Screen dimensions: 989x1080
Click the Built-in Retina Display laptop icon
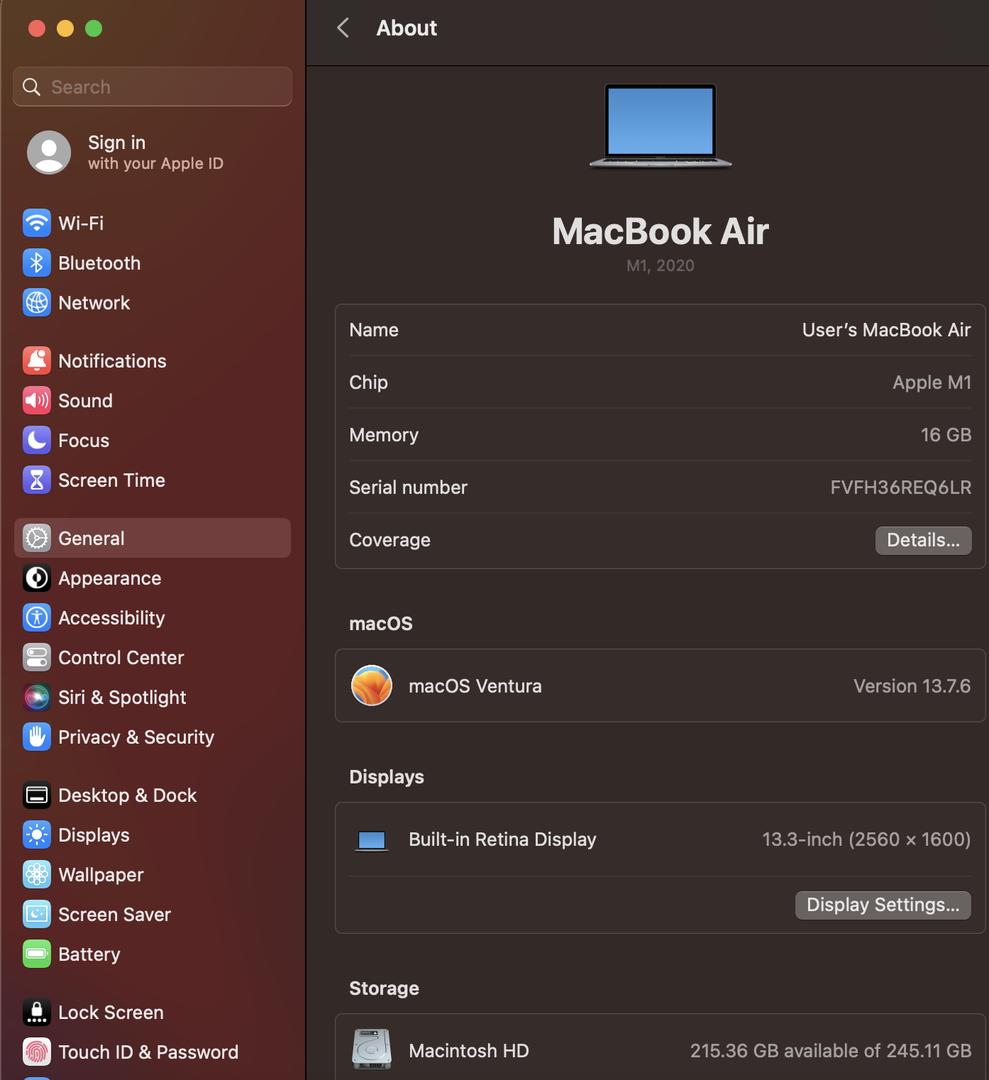[x=372, y=840]
